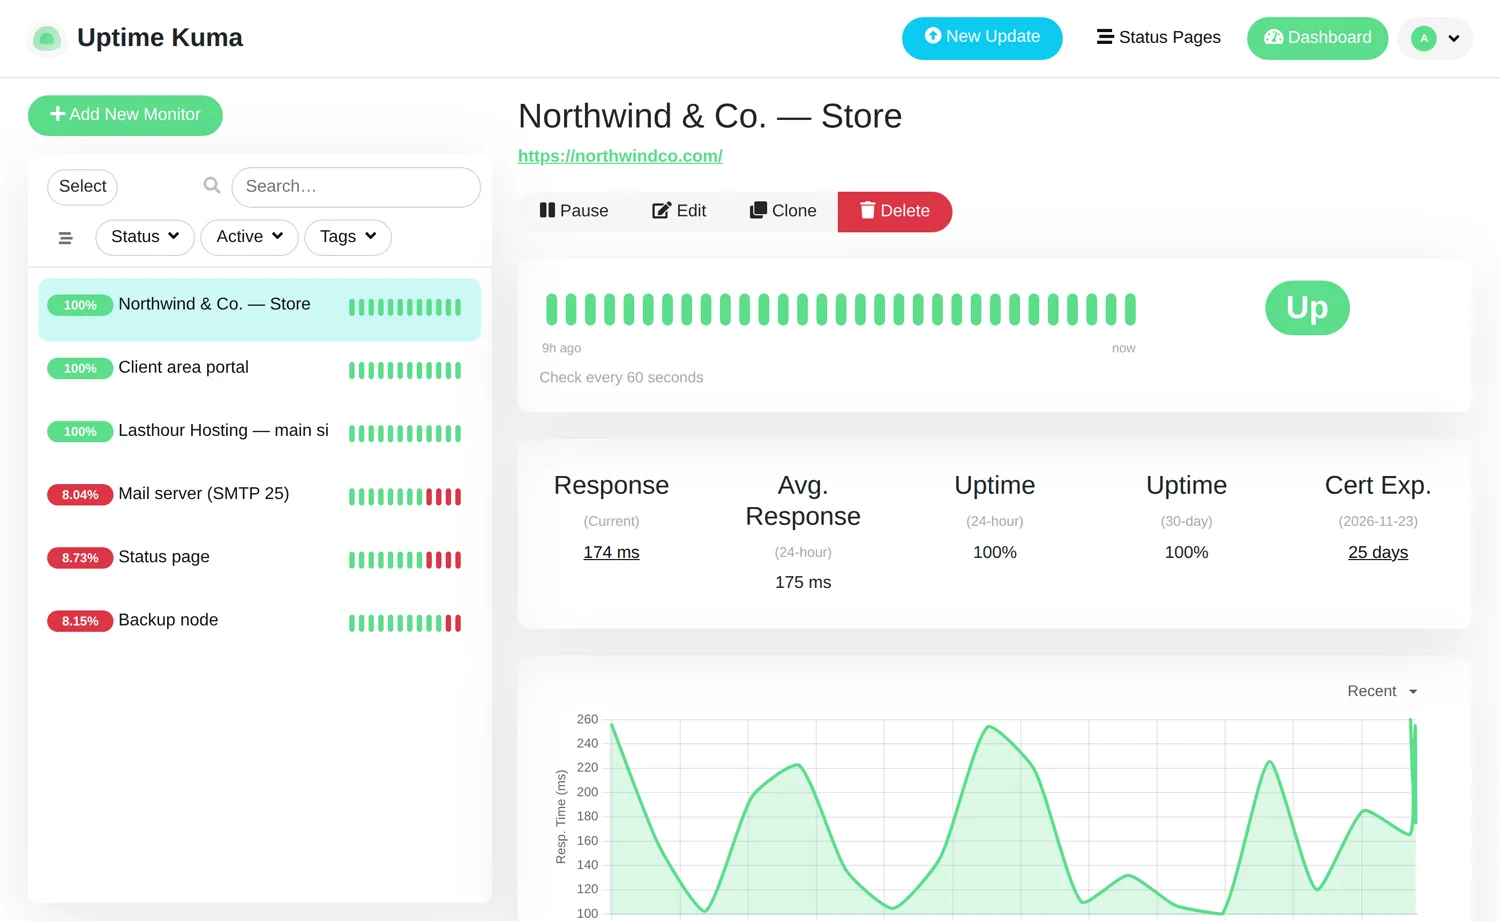Click the Select button in monitor list
Viewport: 1500px width, 921px height.
pyautogui.click(x=82, y=187)
